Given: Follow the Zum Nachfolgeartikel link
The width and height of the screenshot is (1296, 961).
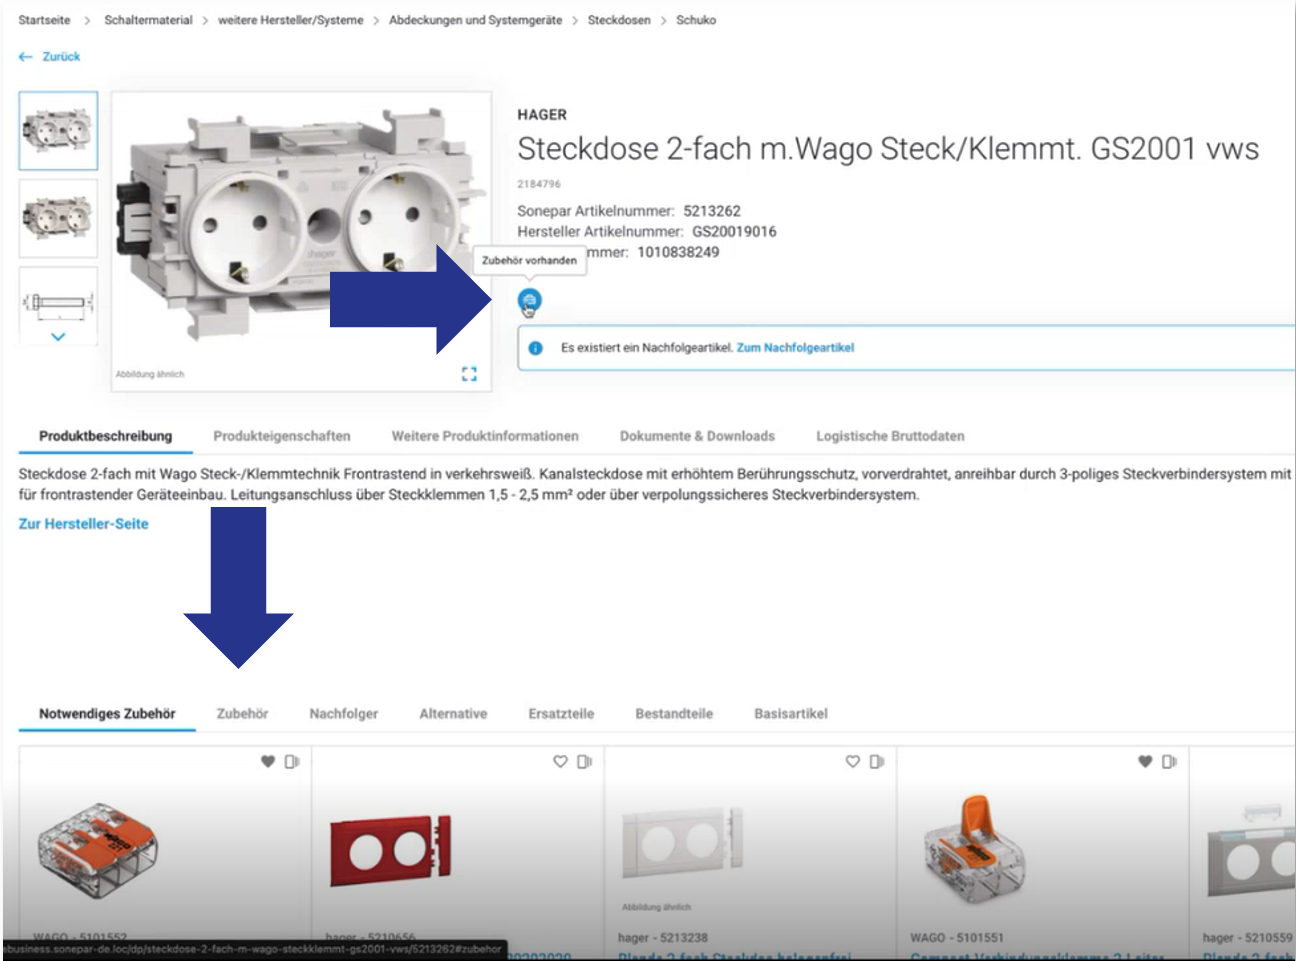Looking at the screenshot, I should (x=795, y=348).
